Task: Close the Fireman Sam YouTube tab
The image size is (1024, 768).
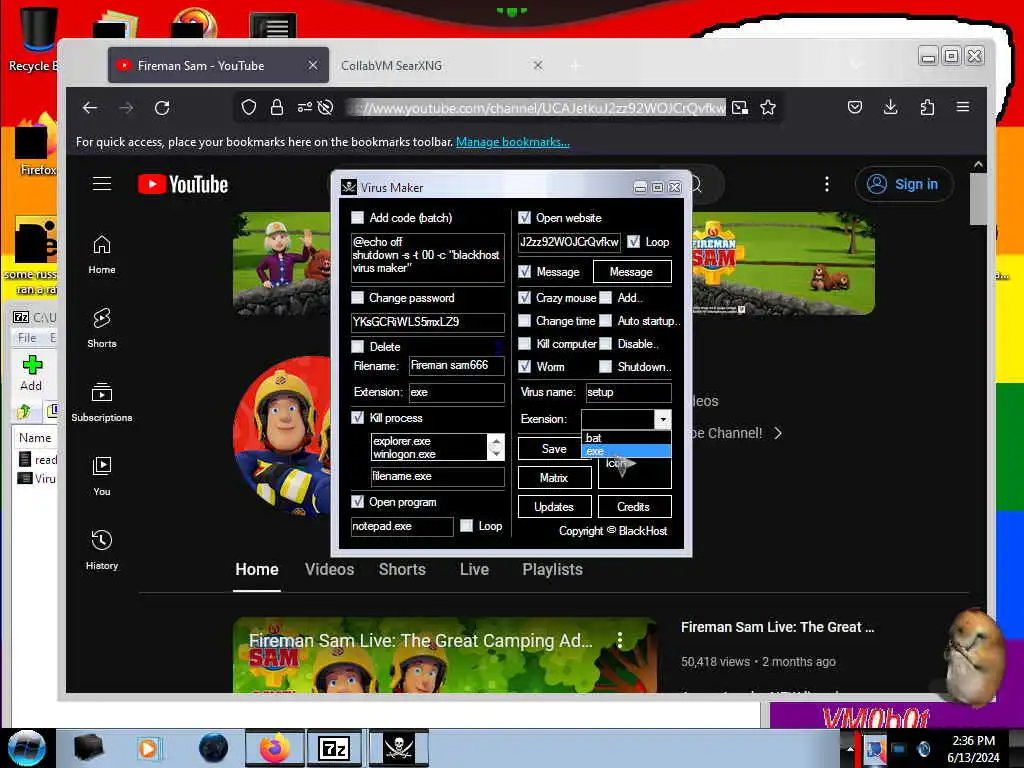Action: [313, 65]
